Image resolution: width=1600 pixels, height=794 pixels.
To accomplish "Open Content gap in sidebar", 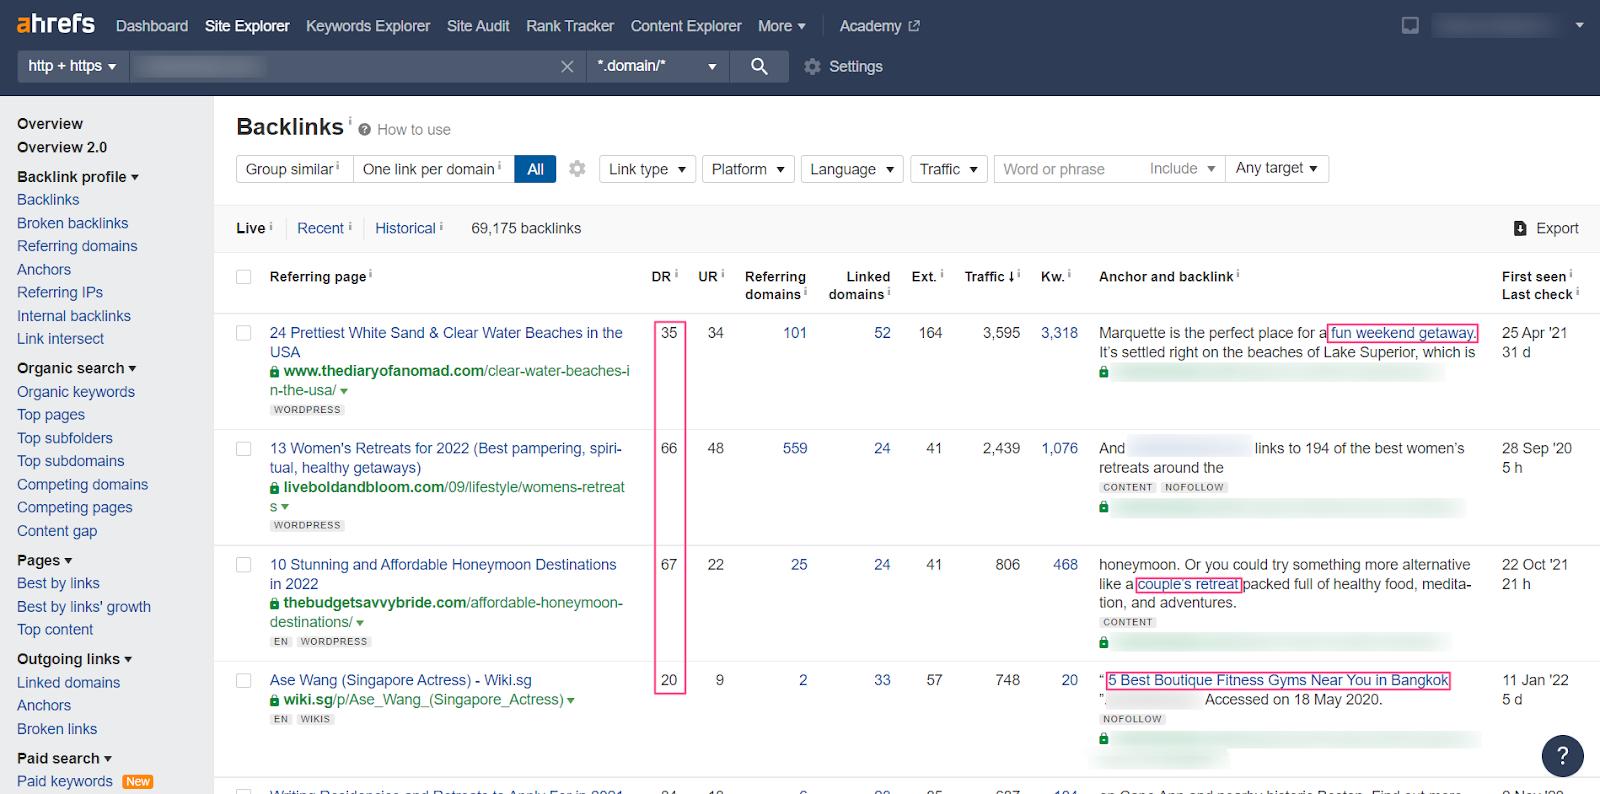I will click(x=57, y=531).
